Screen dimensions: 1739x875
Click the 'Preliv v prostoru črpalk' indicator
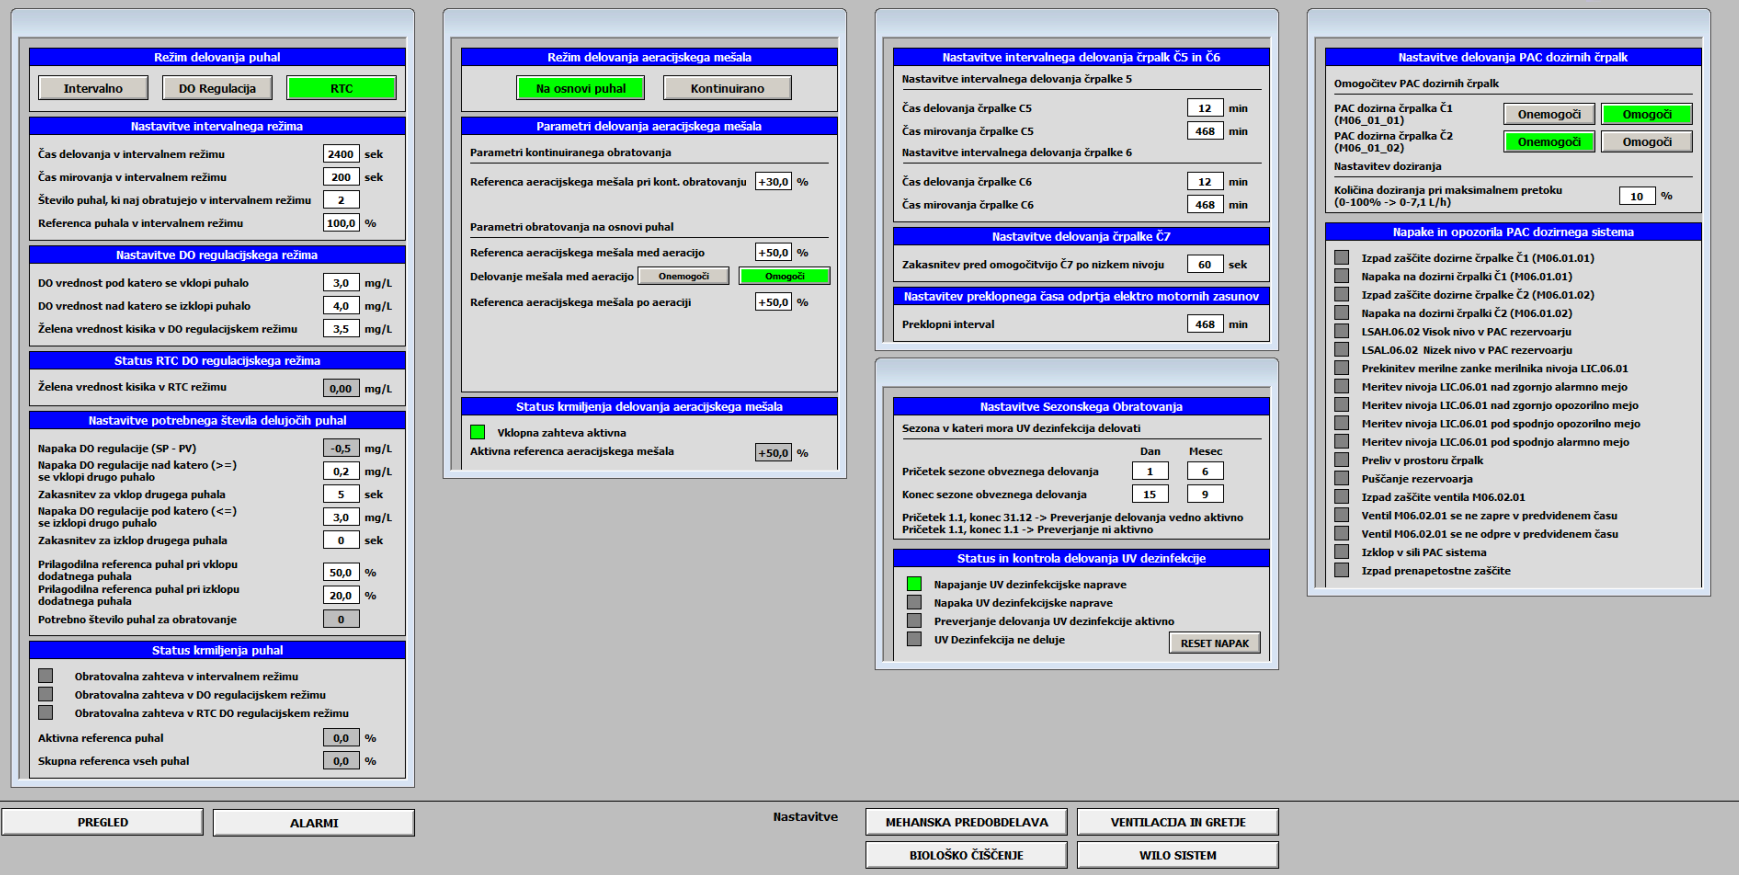click(x=1341, y=460)
